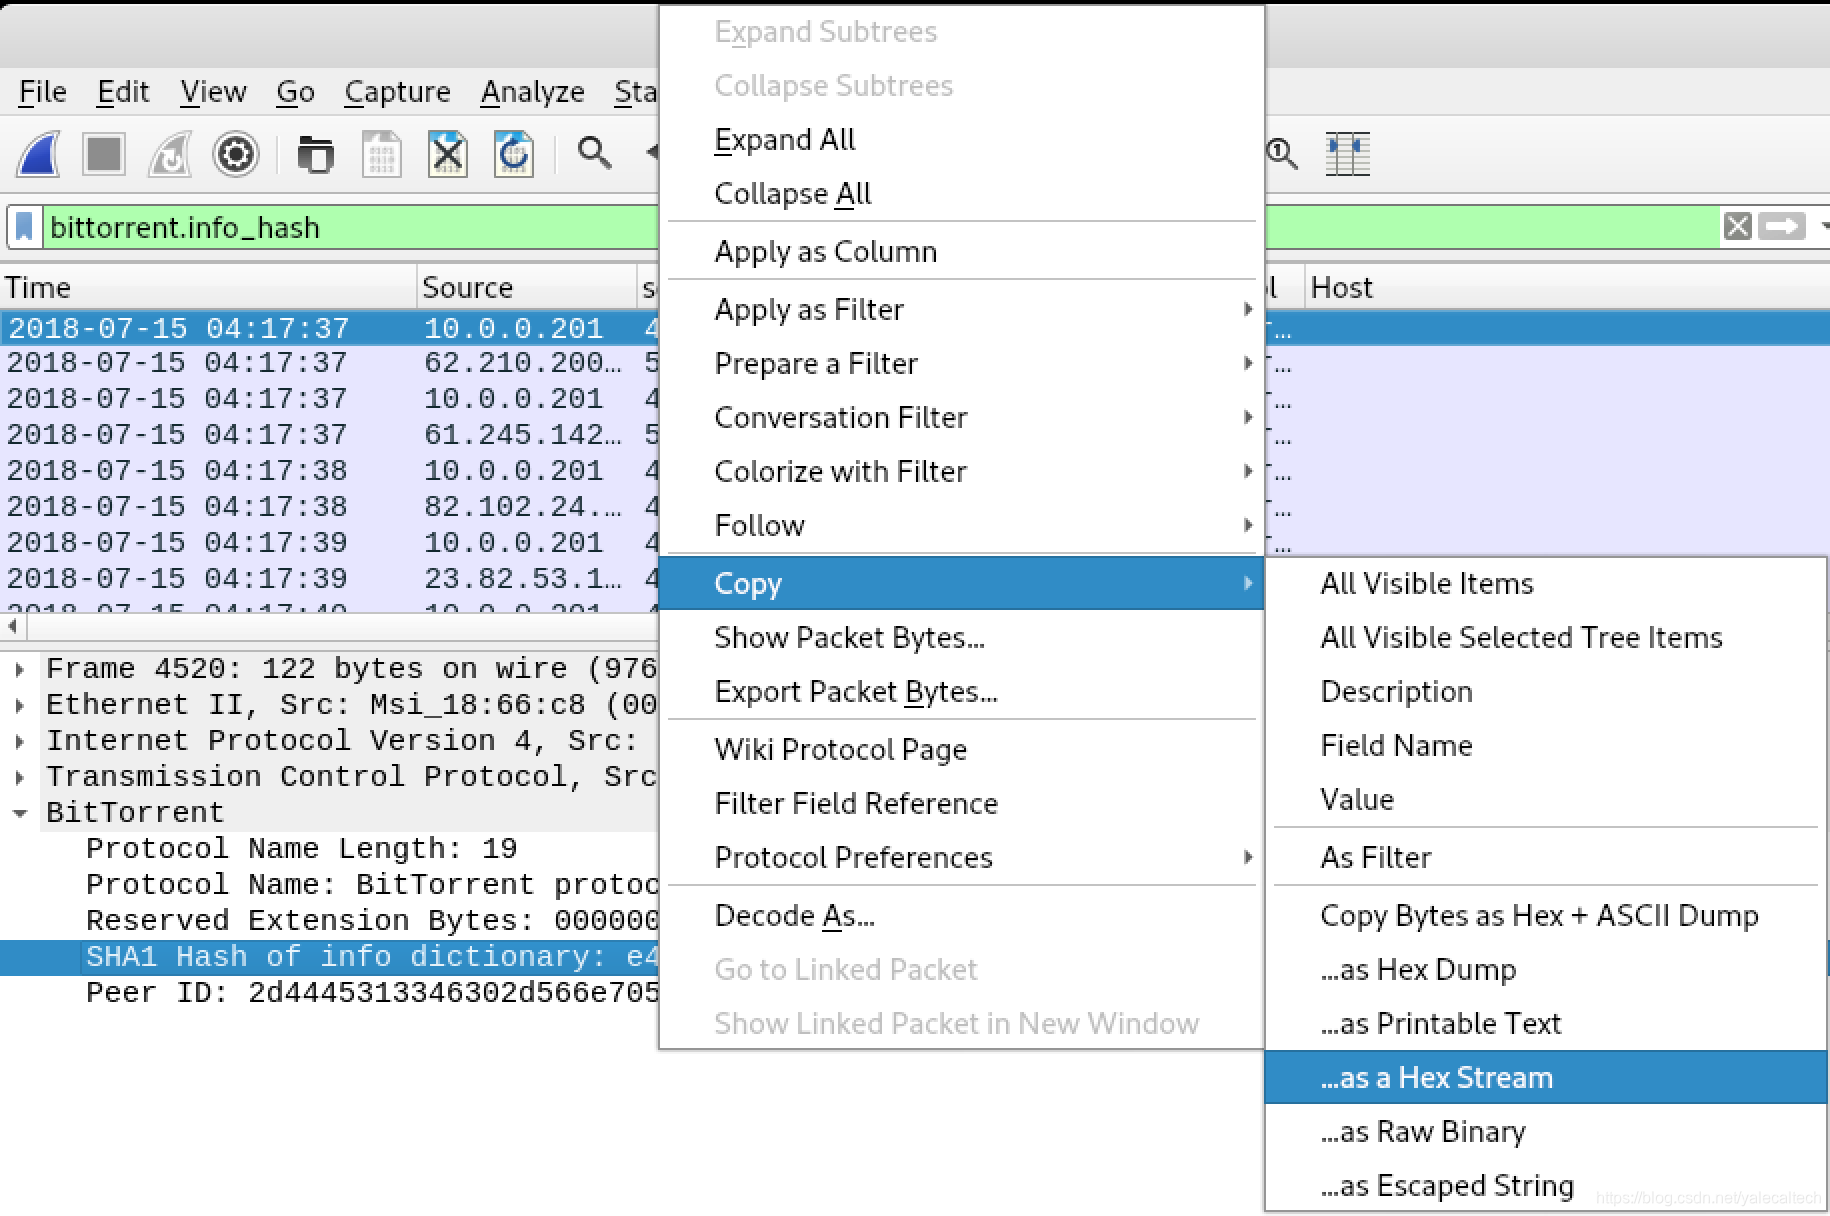Choose Copy Bytes as Hex + ASCII Dump
Viewport: 1830px width, 1216px height.
[1545, 916]
